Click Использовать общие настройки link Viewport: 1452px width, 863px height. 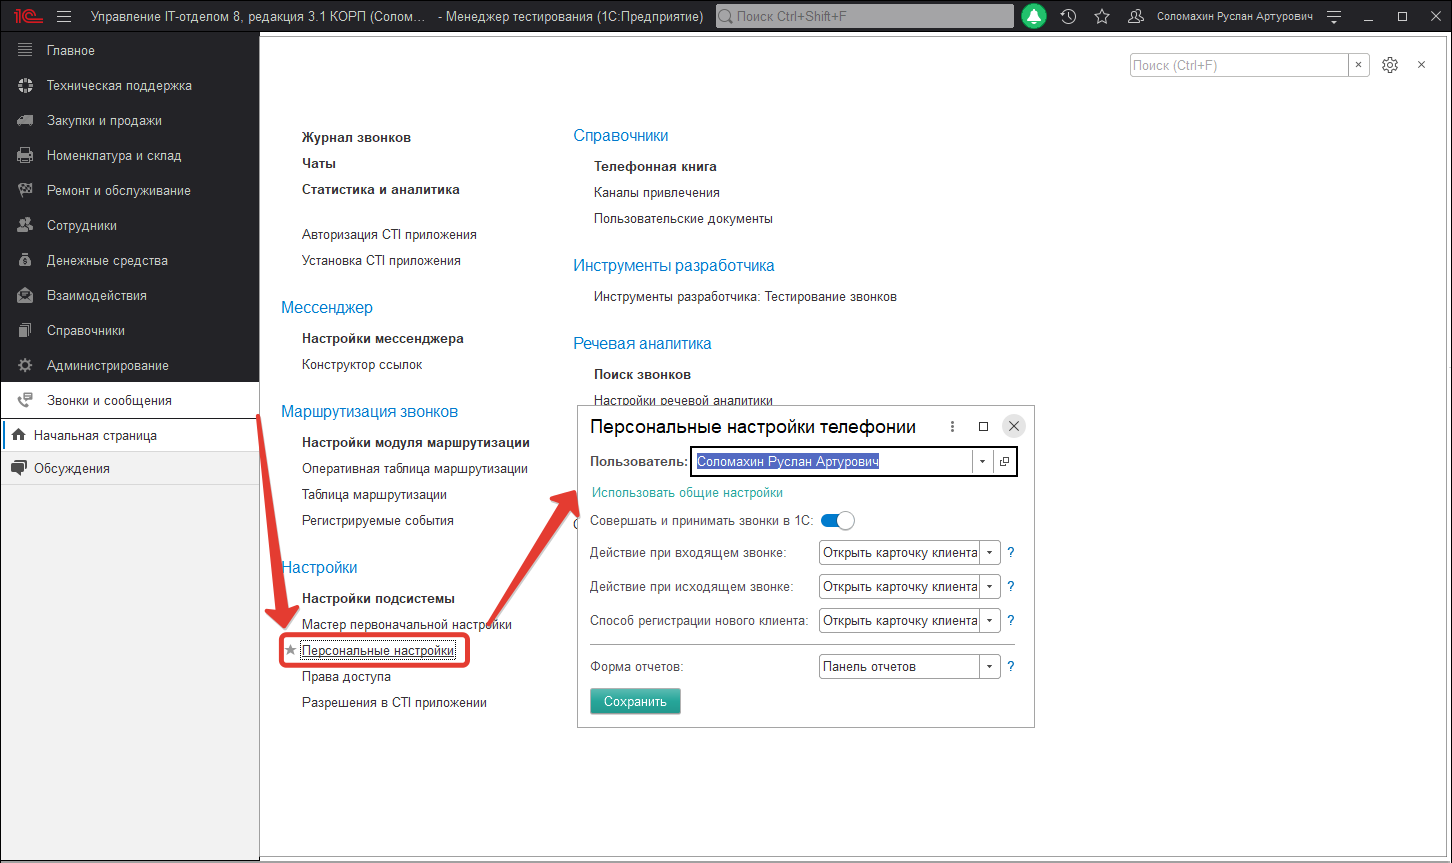tap(687, 493)
